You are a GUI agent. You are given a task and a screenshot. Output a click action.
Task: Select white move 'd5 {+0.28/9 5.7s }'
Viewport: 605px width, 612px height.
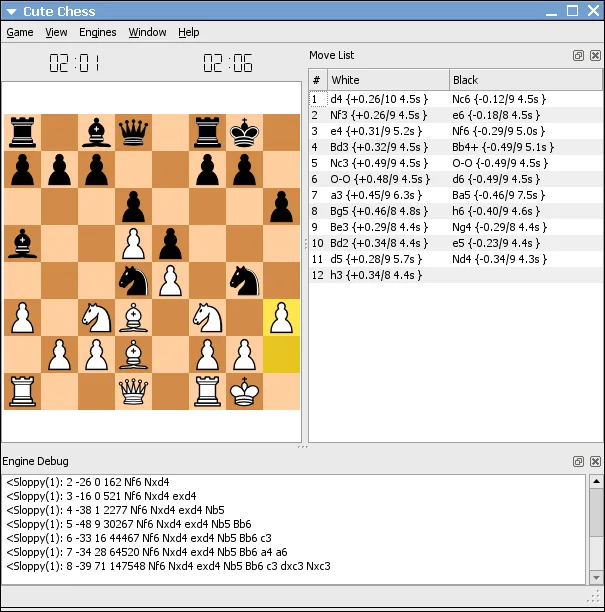(x=388, y=259)
